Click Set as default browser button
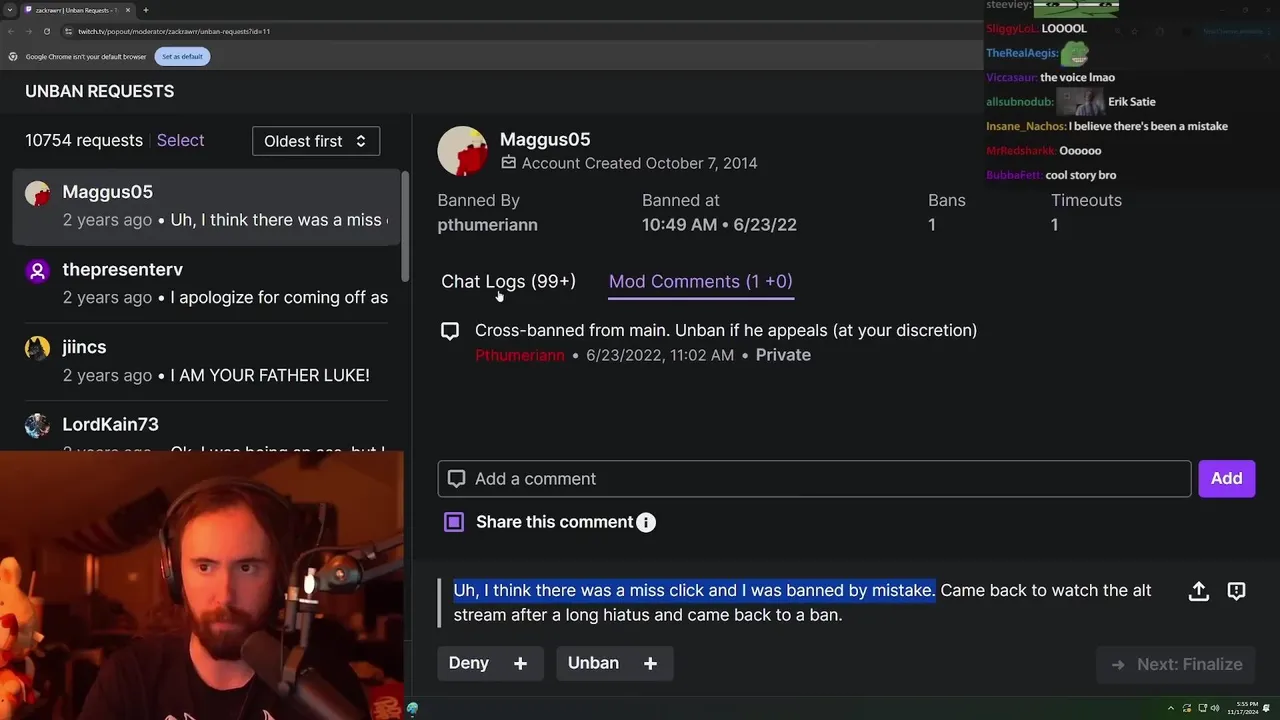 (x=182, y=56)
